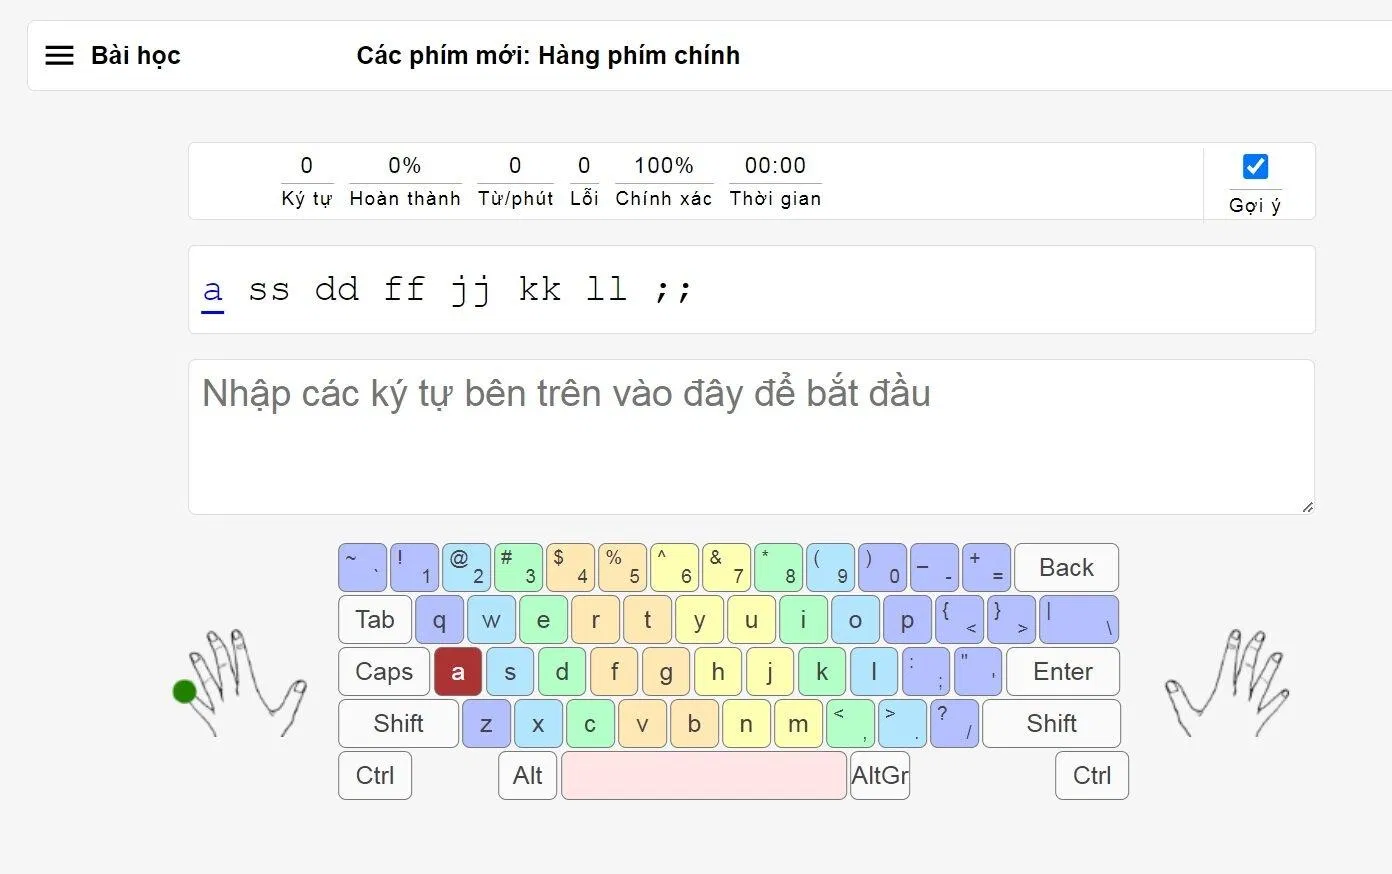
Task: Click the semicolon key on home row
Action: pos(926,671)
